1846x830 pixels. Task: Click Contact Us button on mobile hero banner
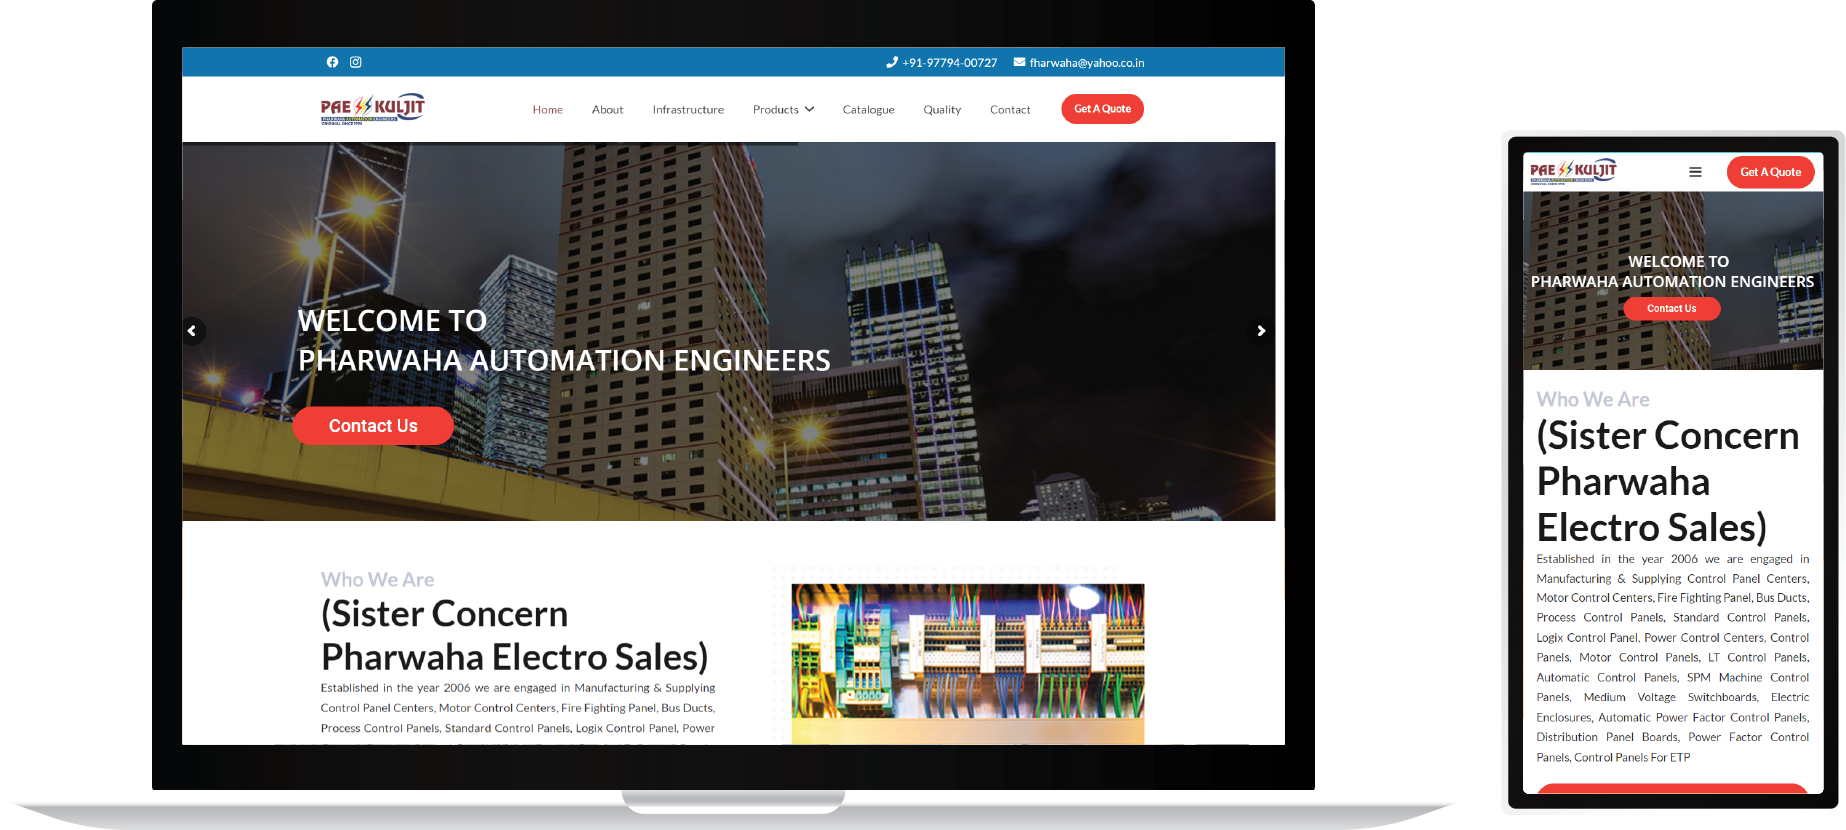[x=1671, y=309]
